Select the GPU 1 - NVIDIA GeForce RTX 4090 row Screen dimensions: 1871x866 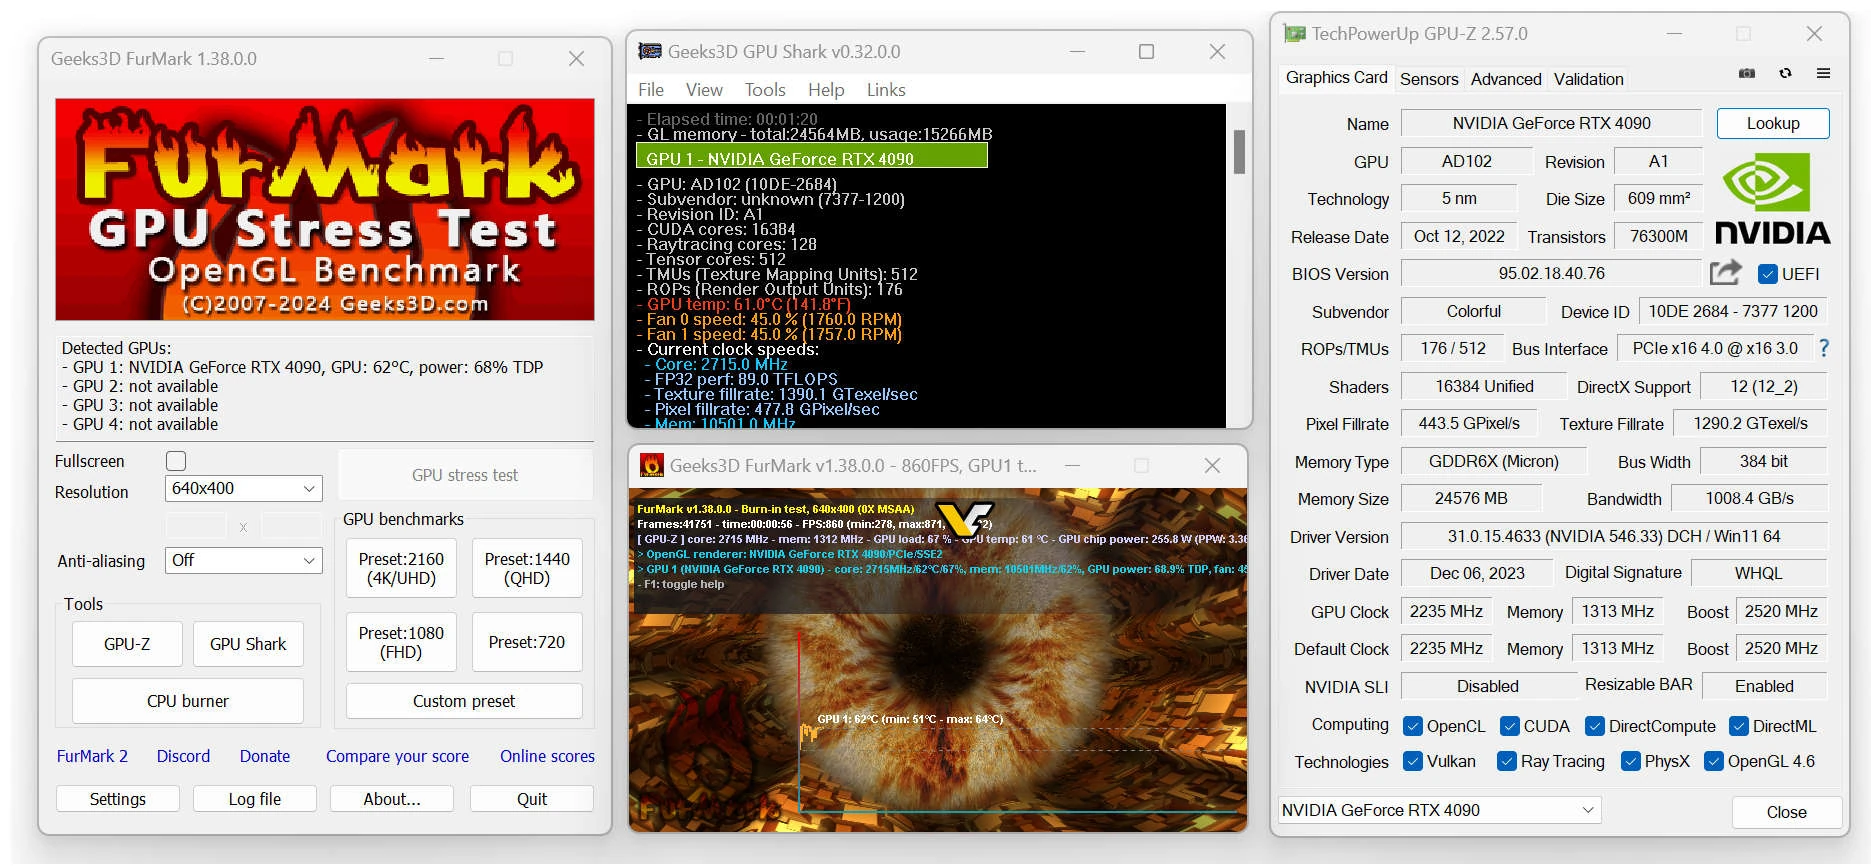812,158
